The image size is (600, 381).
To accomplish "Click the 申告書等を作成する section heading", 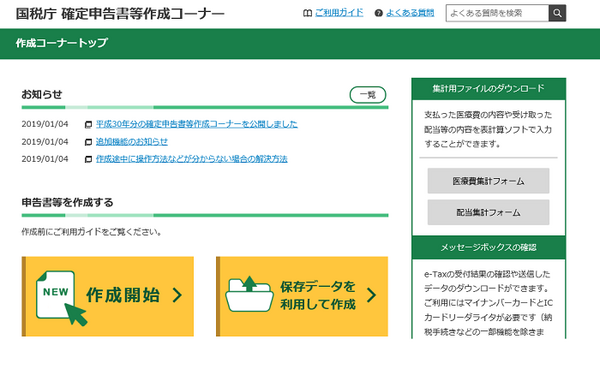I will [67, 202].
